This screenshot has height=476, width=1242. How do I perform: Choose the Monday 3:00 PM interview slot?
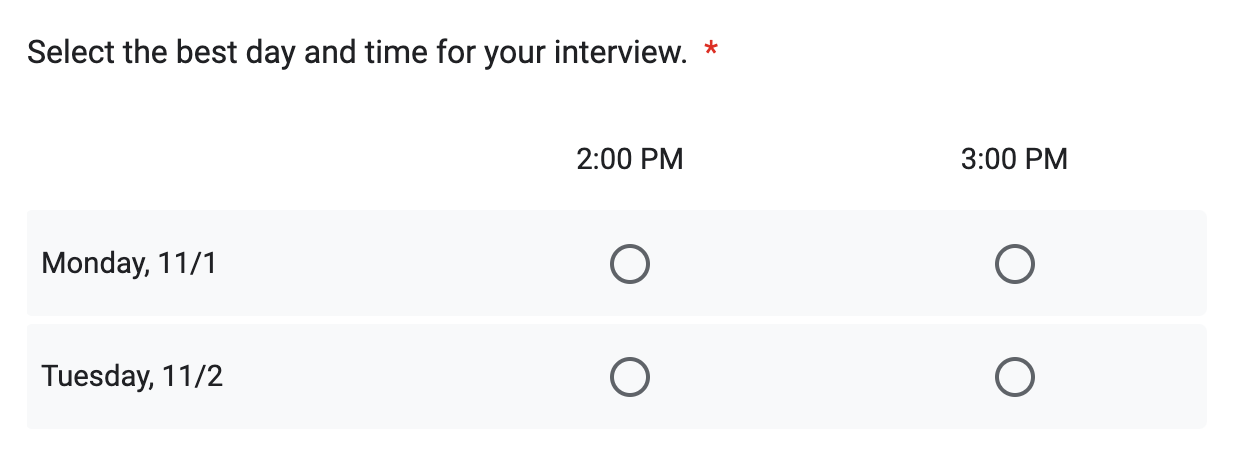(x=1015, y=265)
